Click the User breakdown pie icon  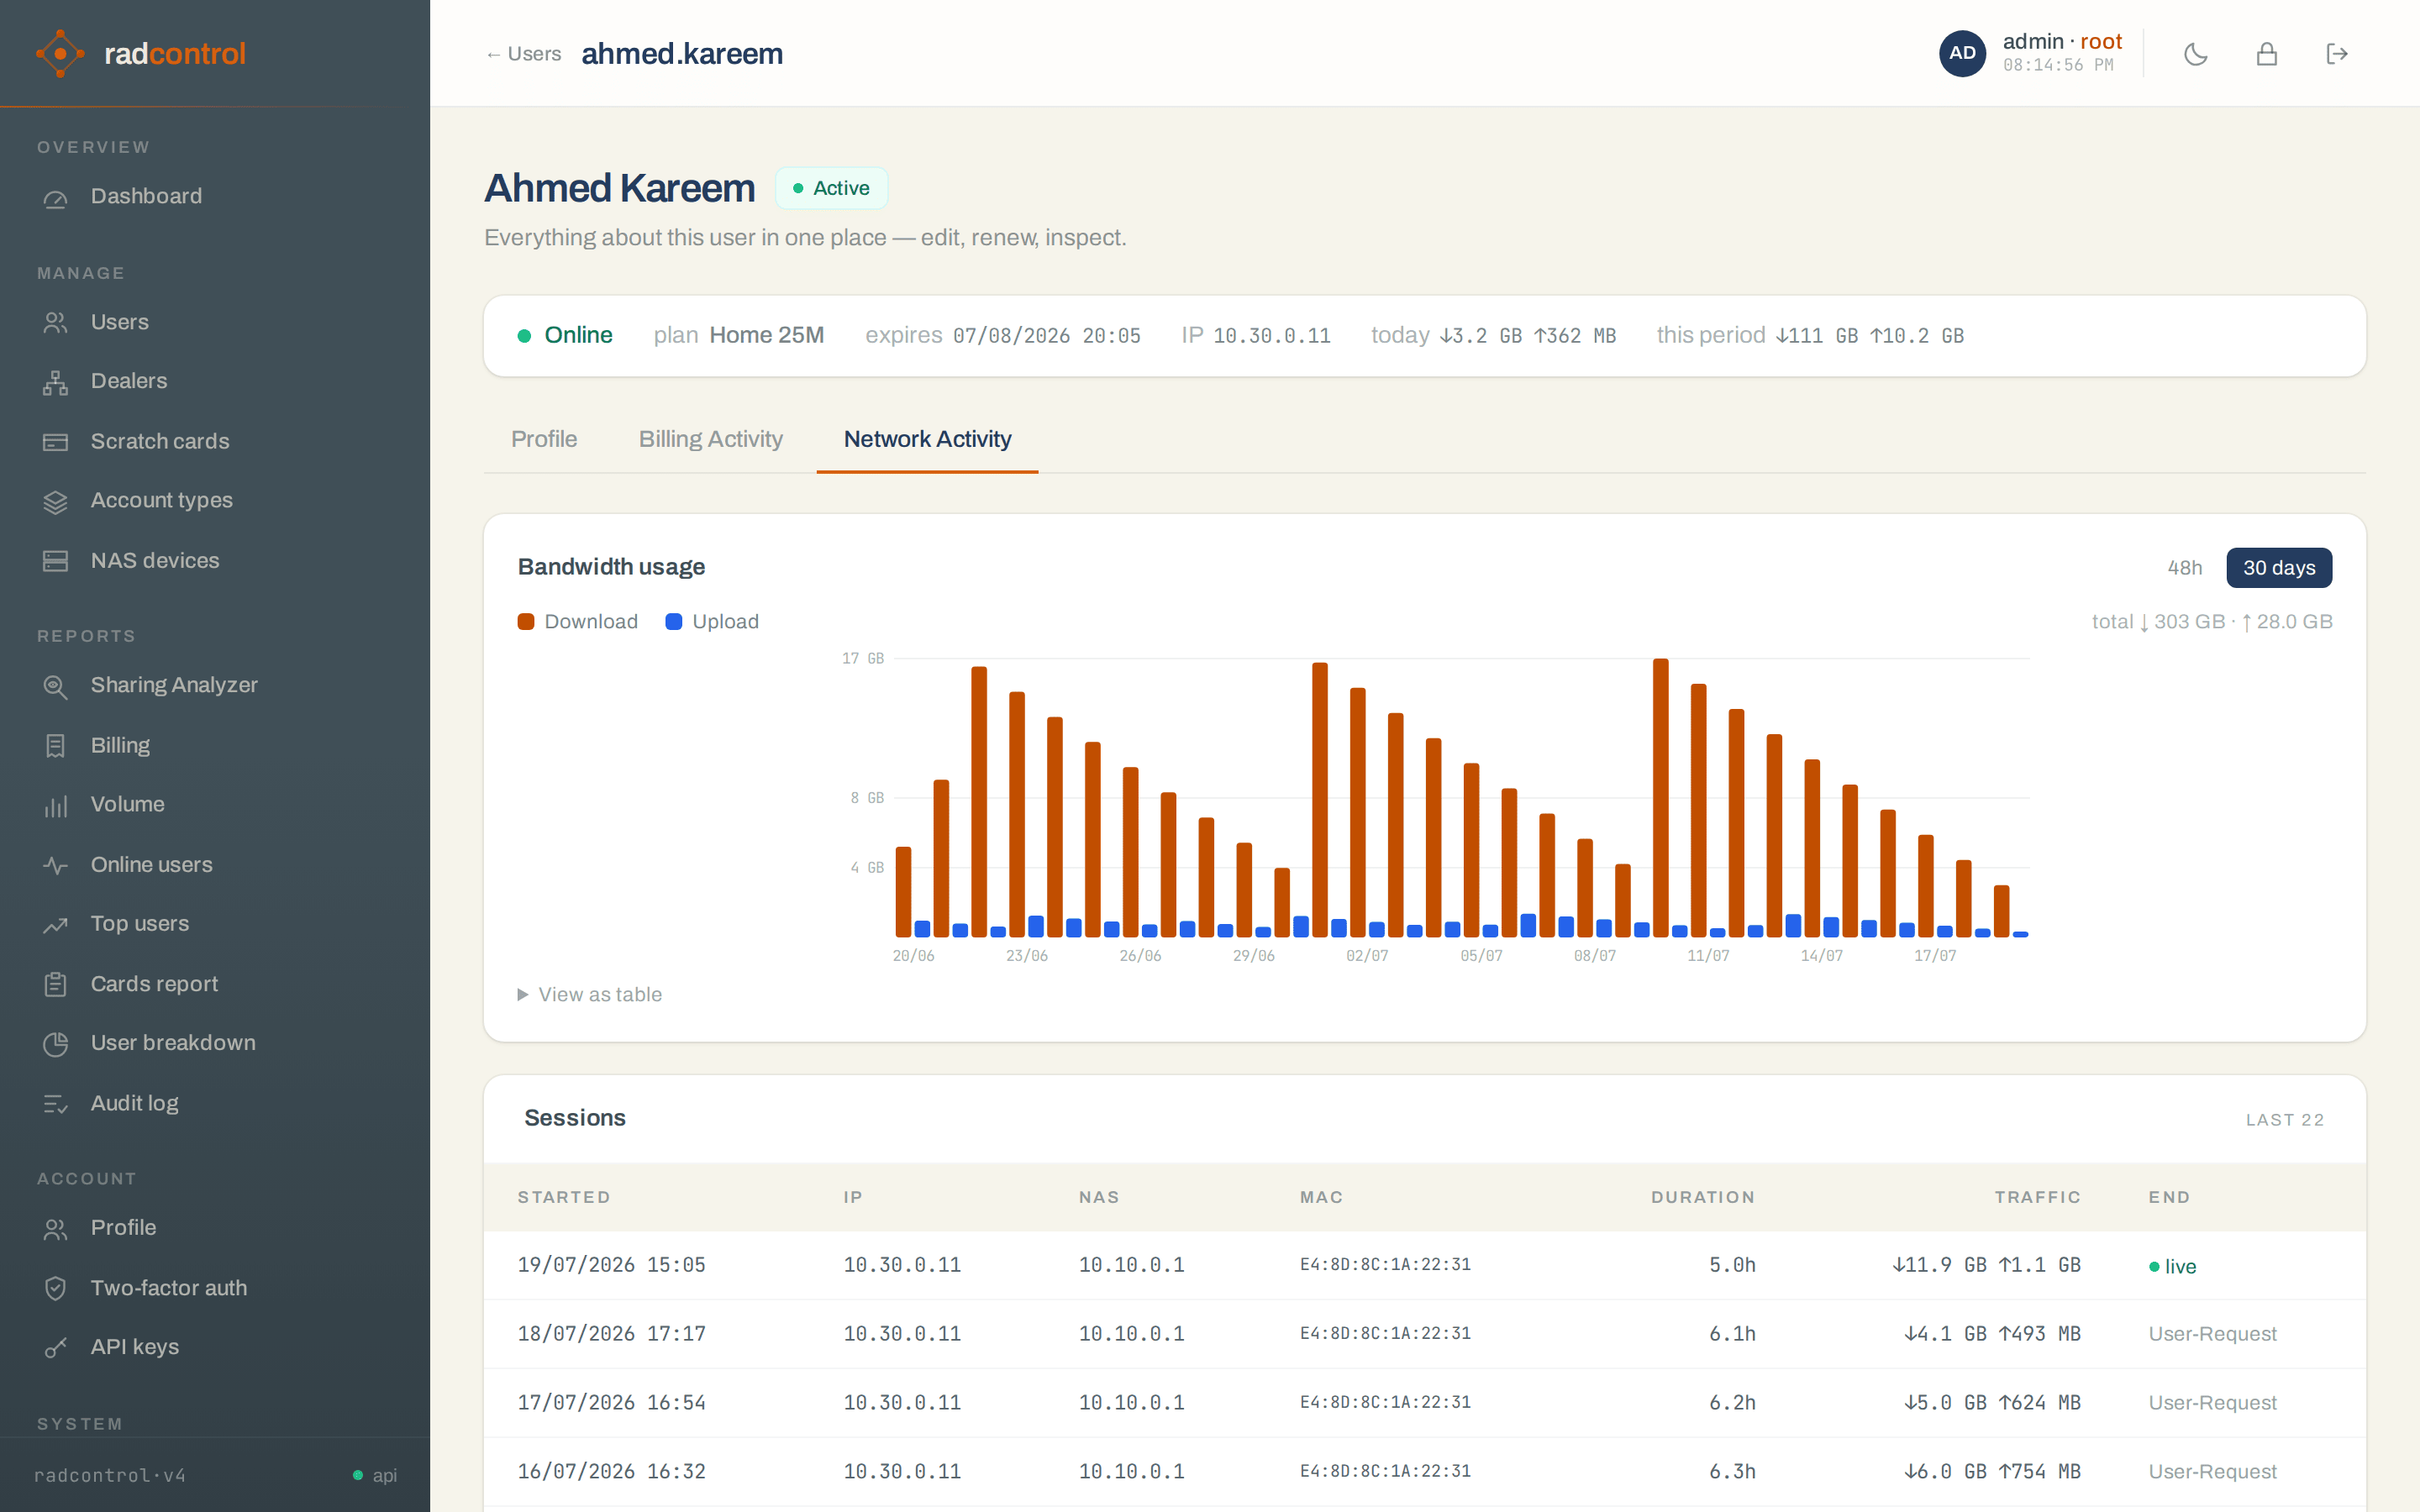click(56, 1043)
